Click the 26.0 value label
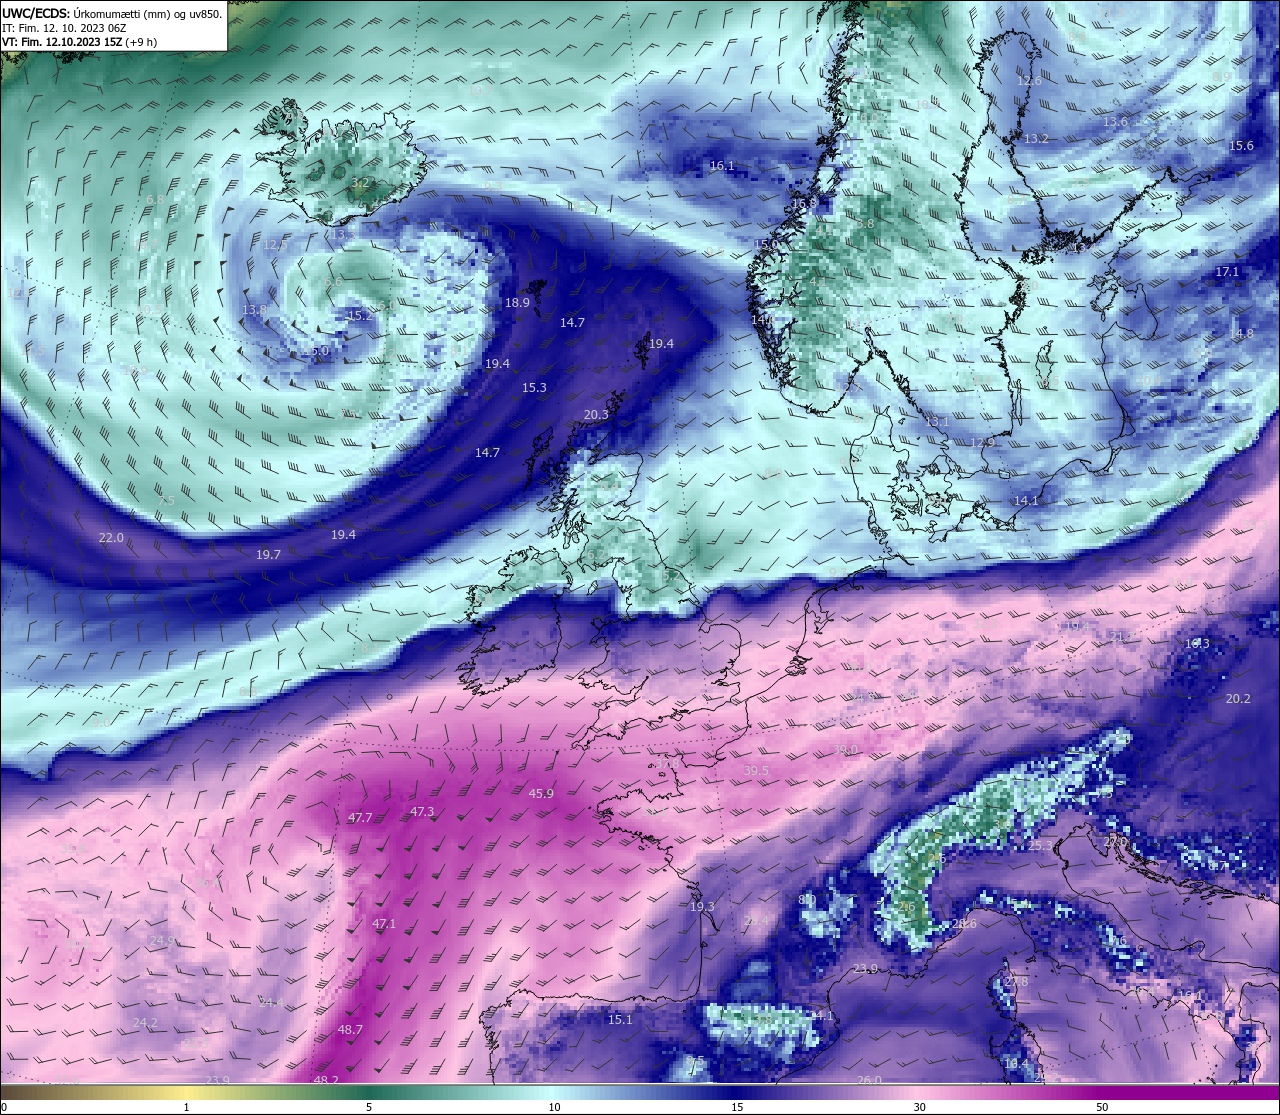 [869, 1080]
